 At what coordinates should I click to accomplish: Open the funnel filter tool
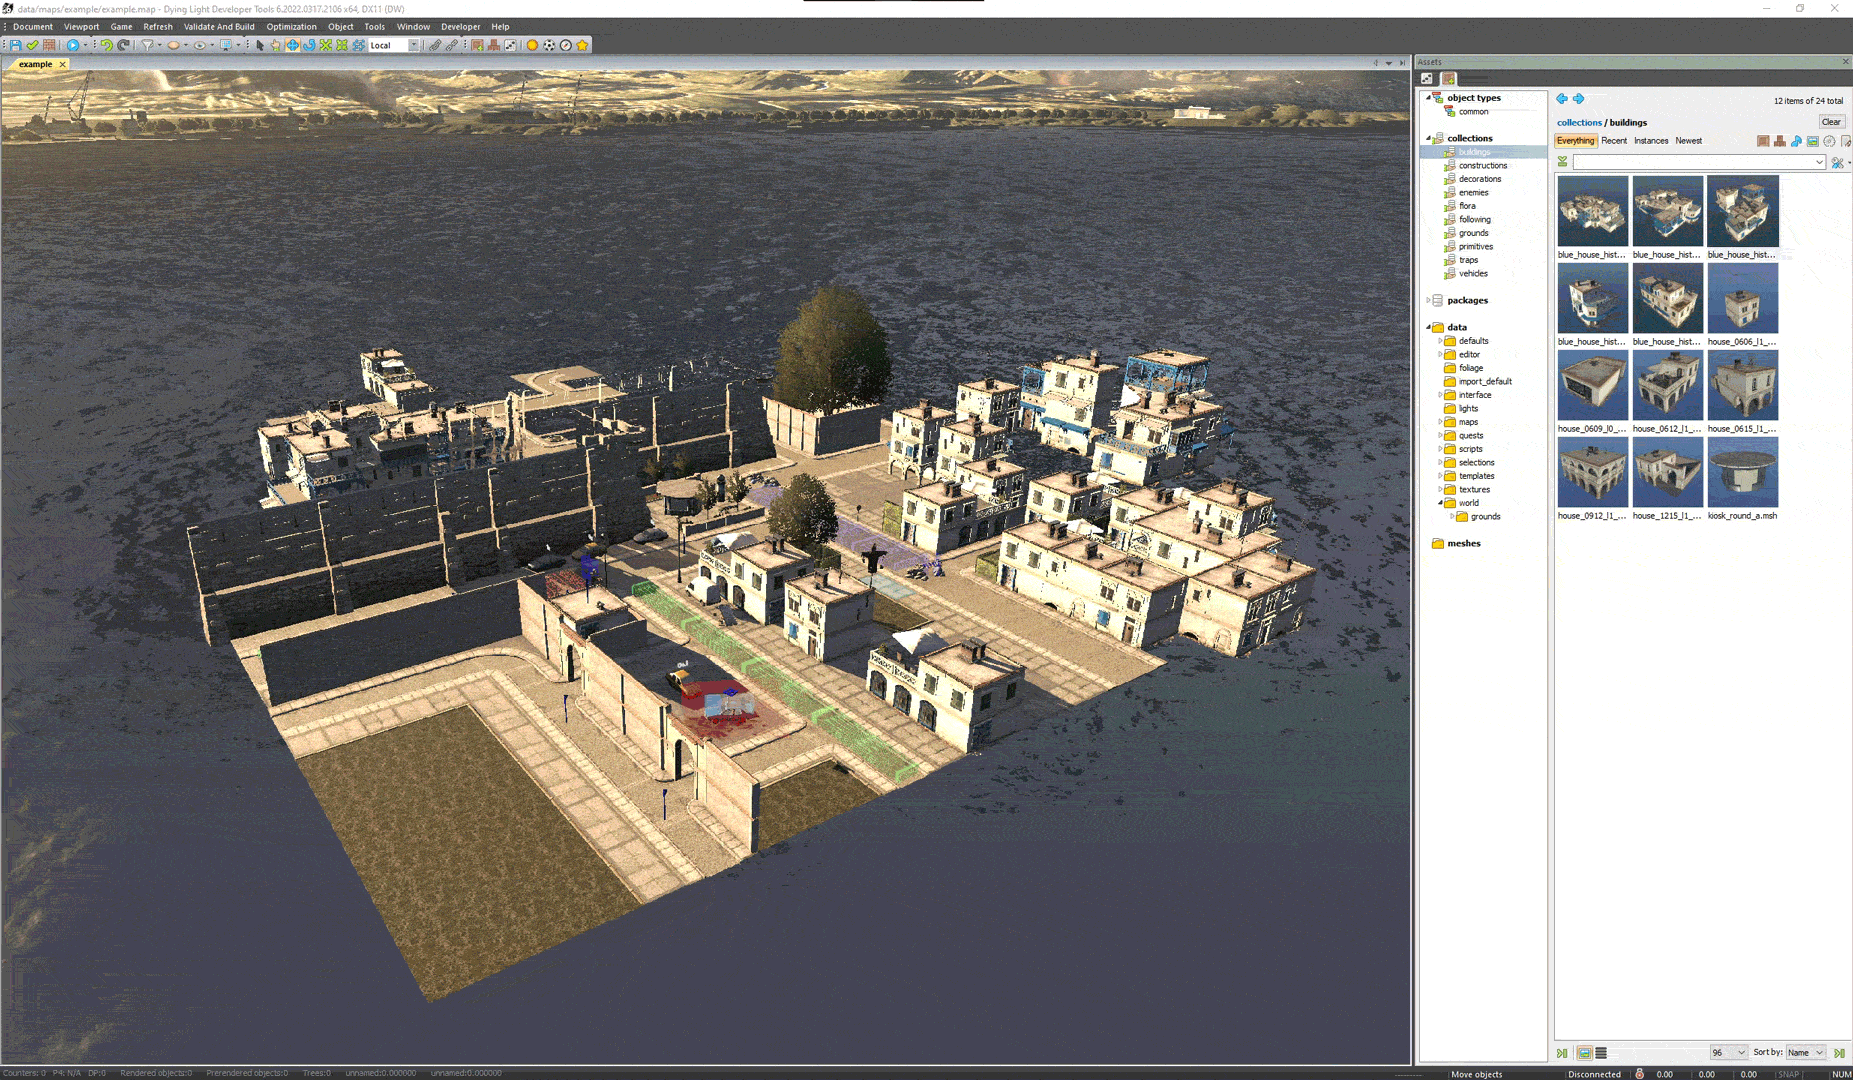pos(147,45)
